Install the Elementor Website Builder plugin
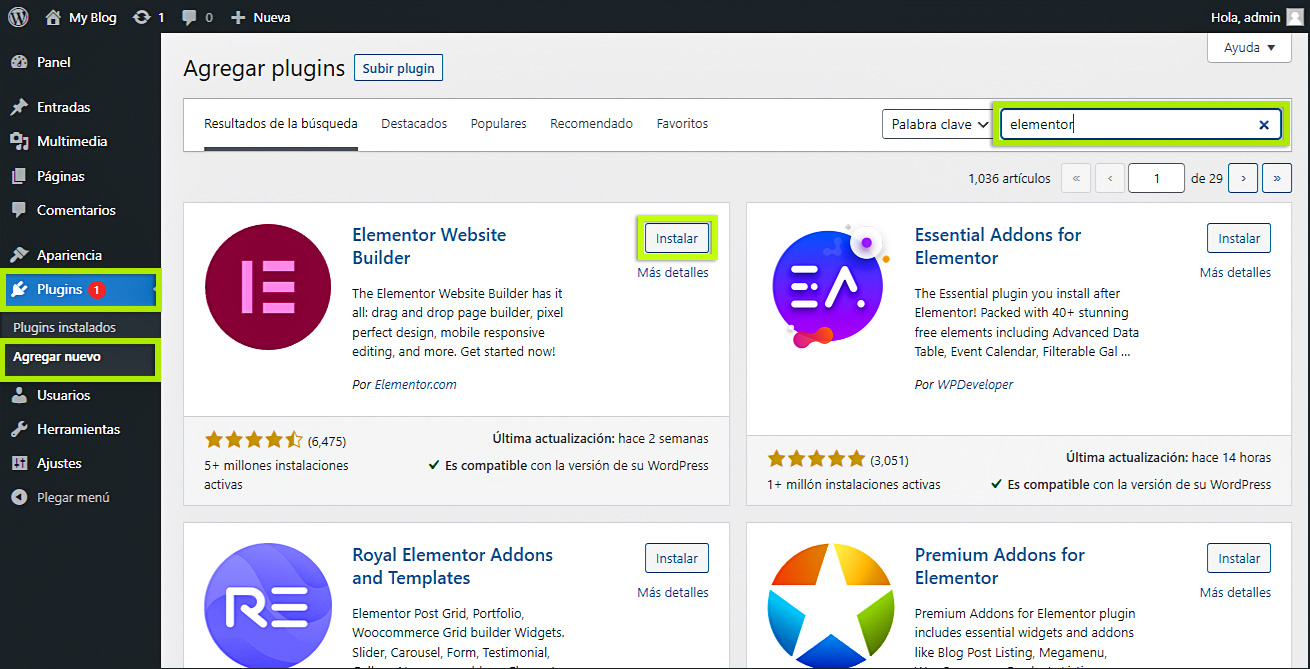The height and width of the screenshot is (669, 1310). pyautogui.click(x=677, y=239)
